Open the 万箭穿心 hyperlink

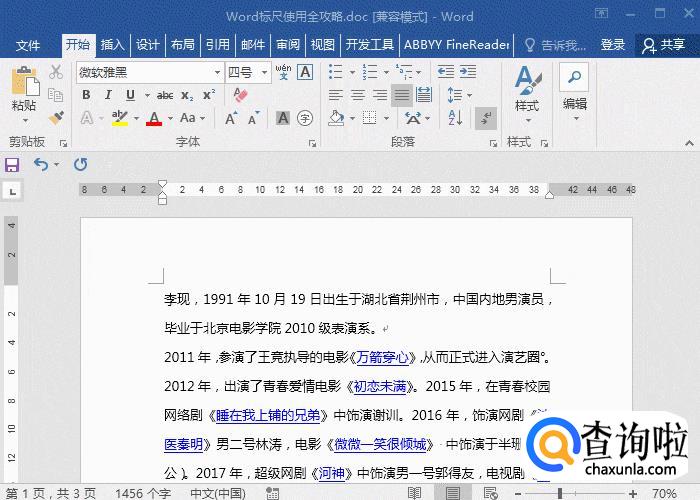tap(382, 357)
